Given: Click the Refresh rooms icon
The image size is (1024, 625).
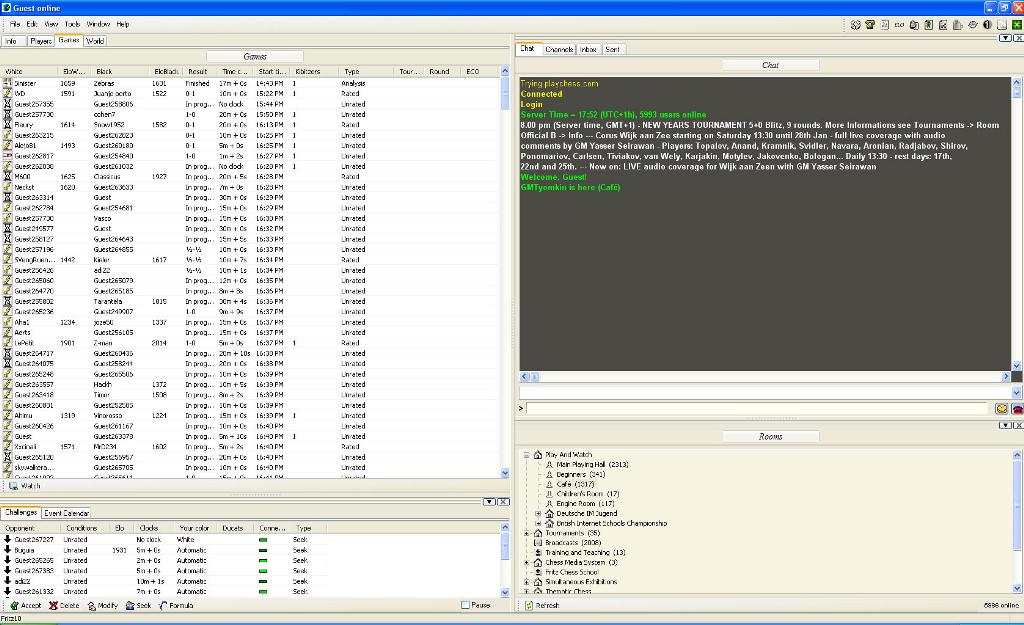Looking at the screenshot, I should click(x=529, y=606).
